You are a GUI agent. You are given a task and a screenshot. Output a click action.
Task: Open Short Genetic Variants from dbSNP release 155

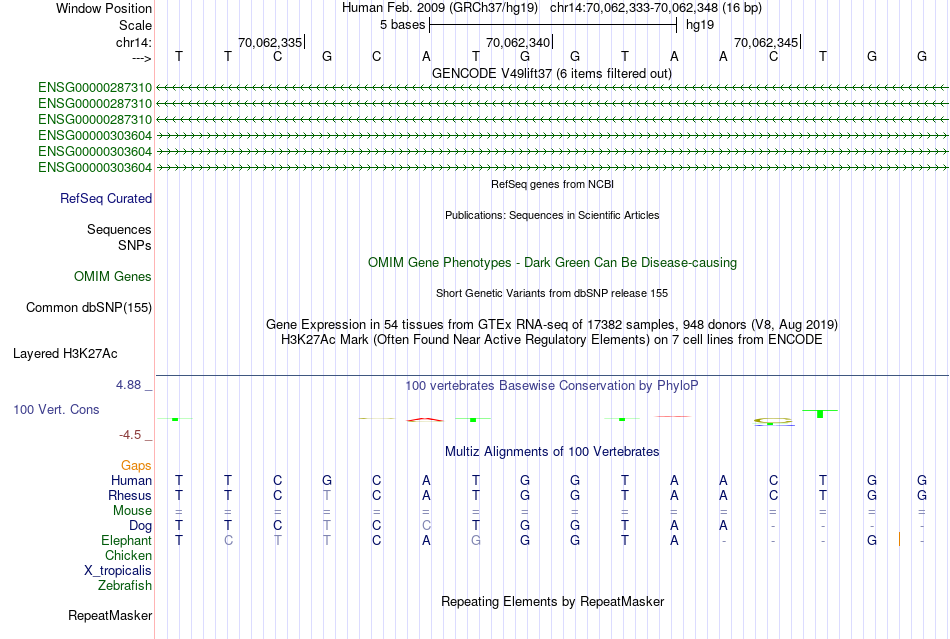(552, 293)
